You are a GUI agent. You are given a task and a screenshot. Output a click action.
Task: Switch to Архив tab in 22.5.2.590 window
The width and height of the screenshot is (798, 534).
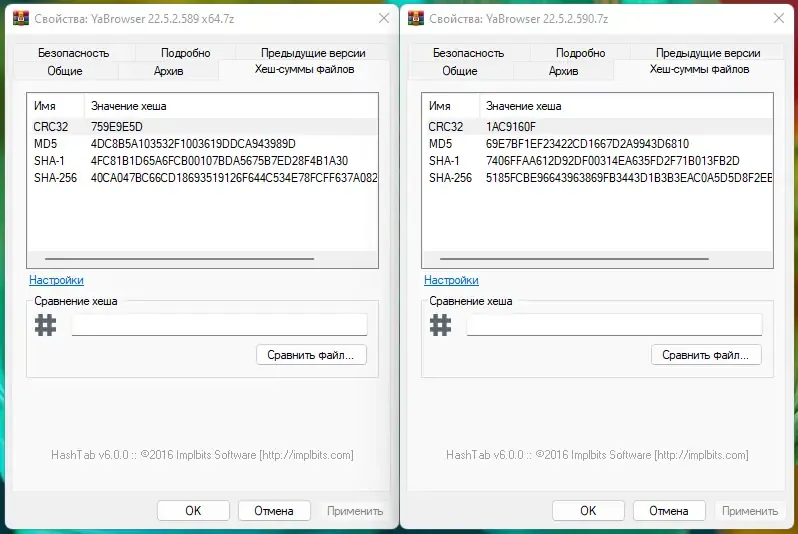click(563, 71)
